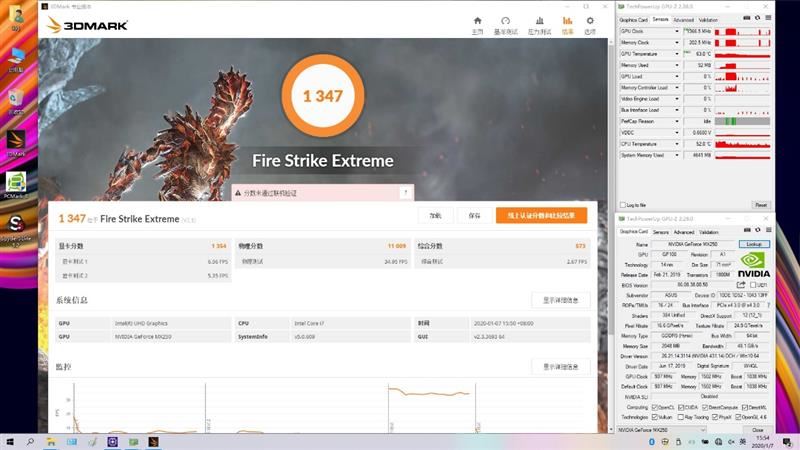Open the notification center icon
This screenshot has height=450, width=800.
pos(787,442)
